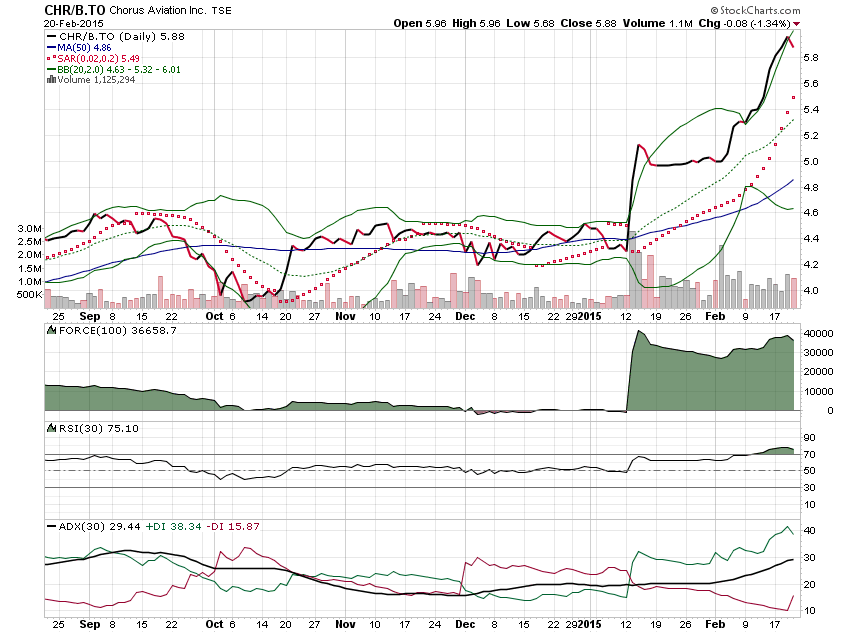The width and height of the screenshot is (850, 633).
Task: Click the RSI(30) 75.10 label
Action: [x=99, y=429]
